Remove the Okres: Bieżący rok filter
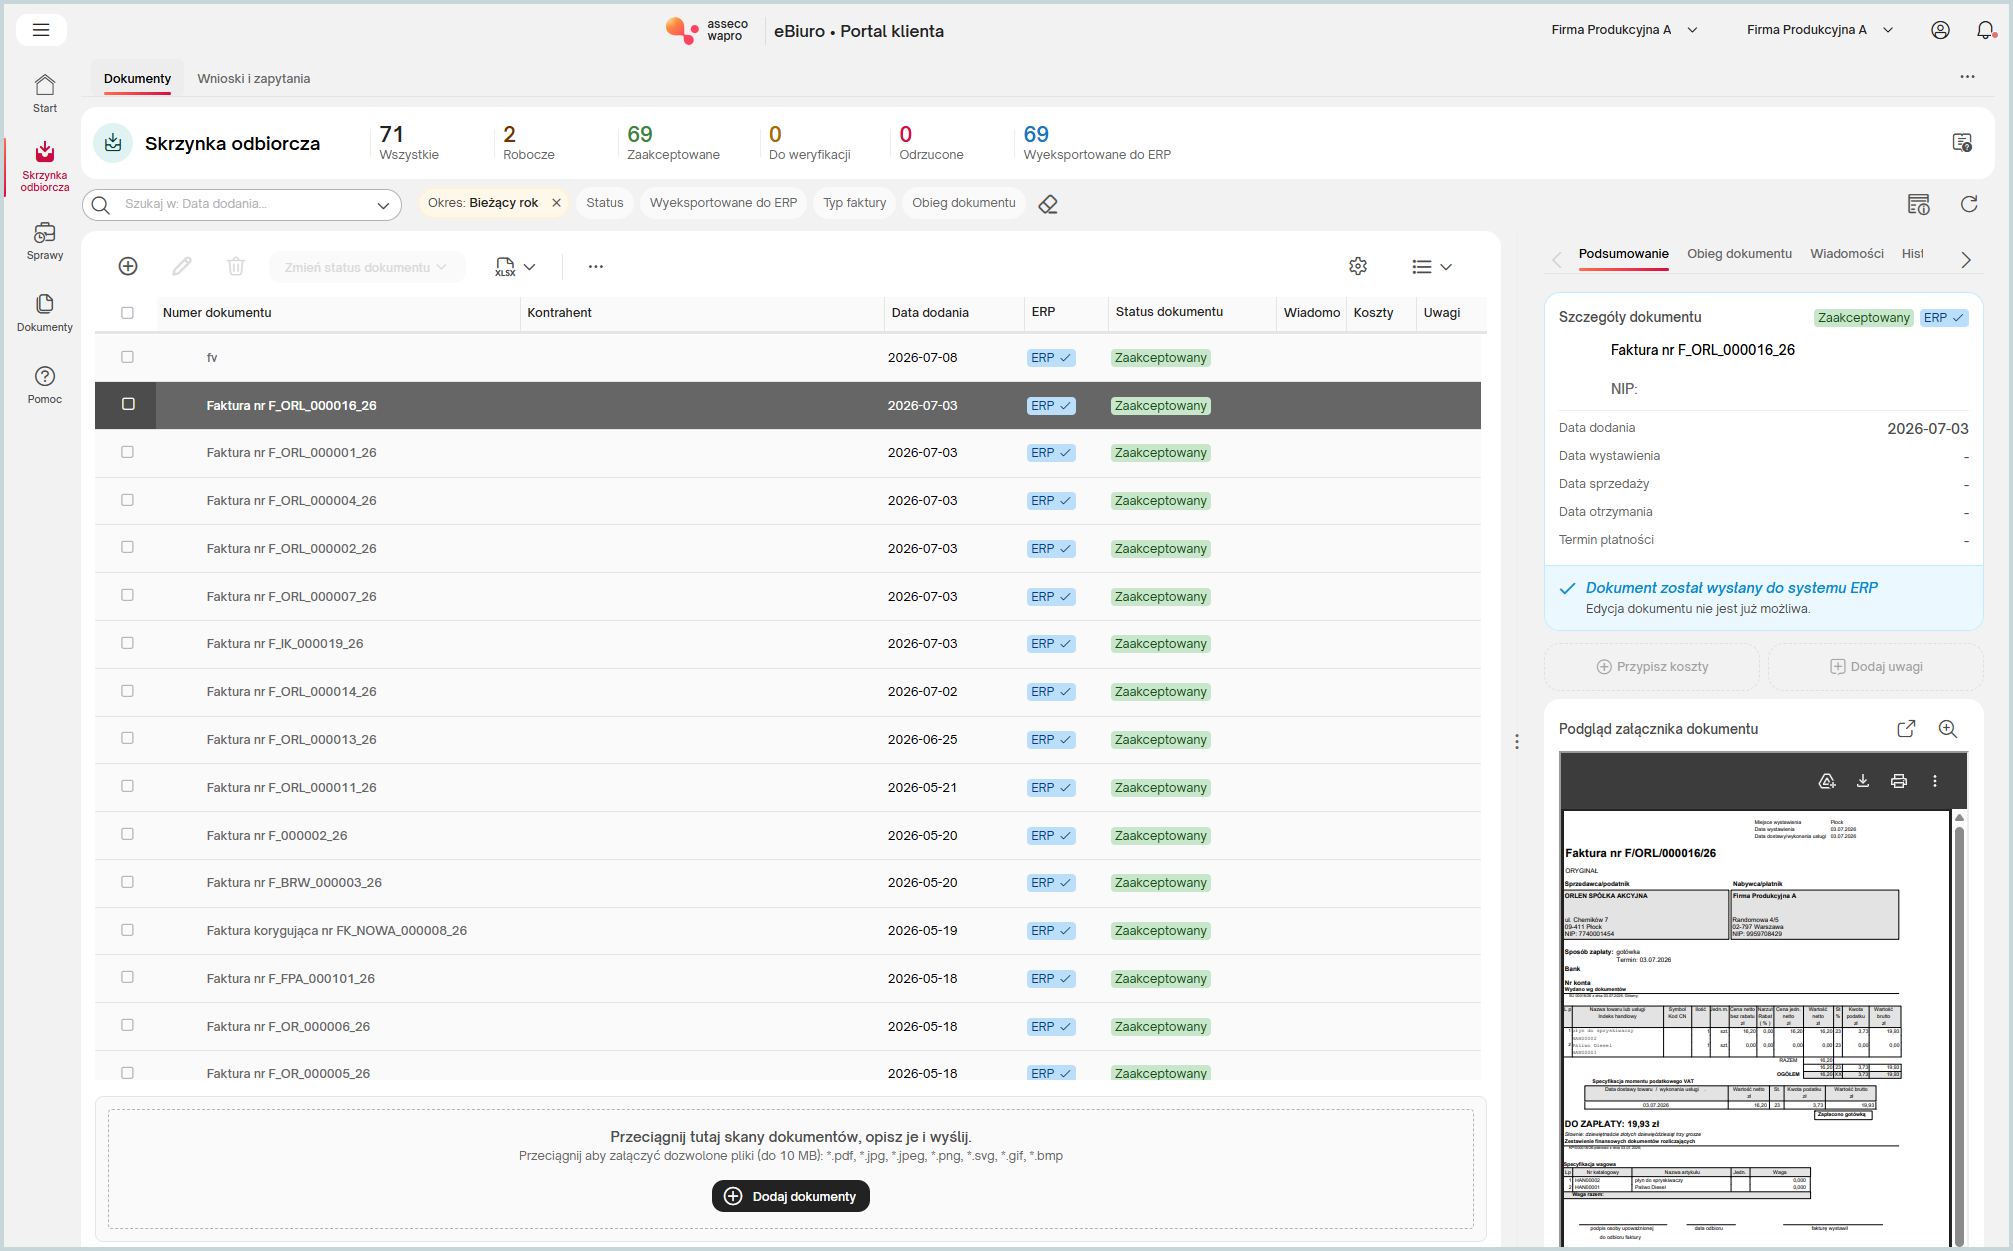The height and width of the screenshot is (1251, 2013). [x=556, y=203]
